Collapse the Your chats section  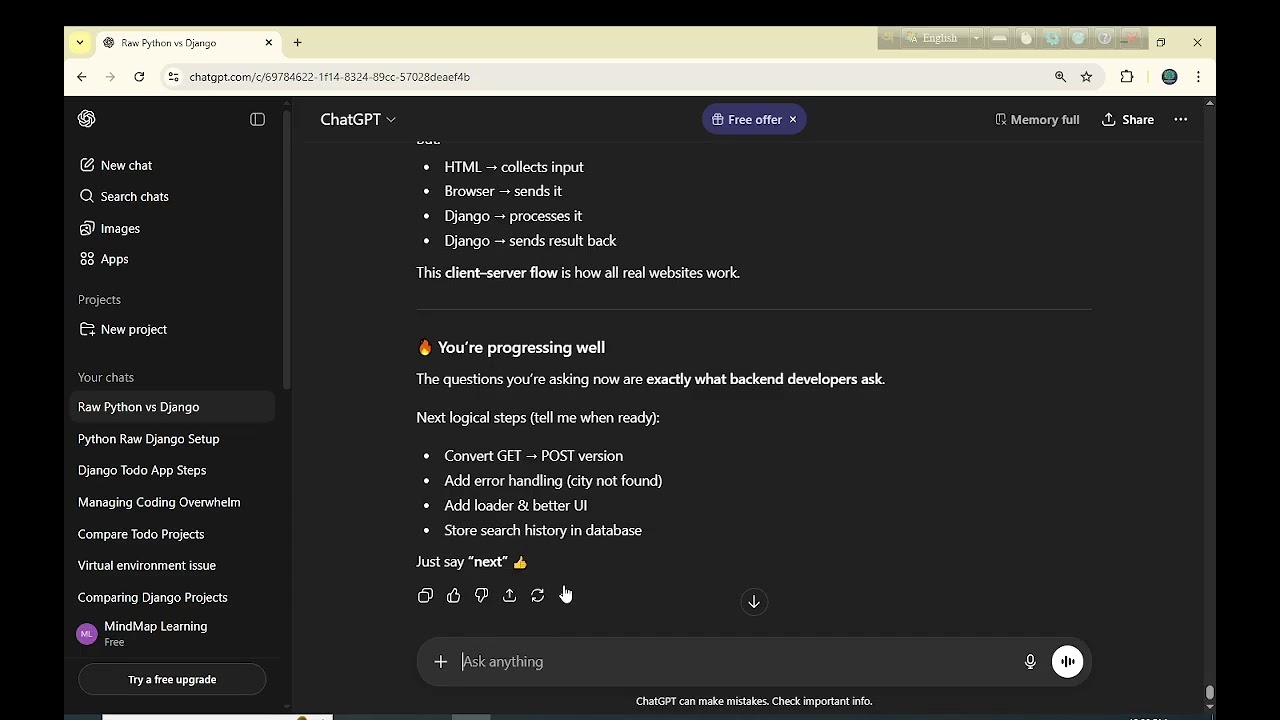pos(106,377)
